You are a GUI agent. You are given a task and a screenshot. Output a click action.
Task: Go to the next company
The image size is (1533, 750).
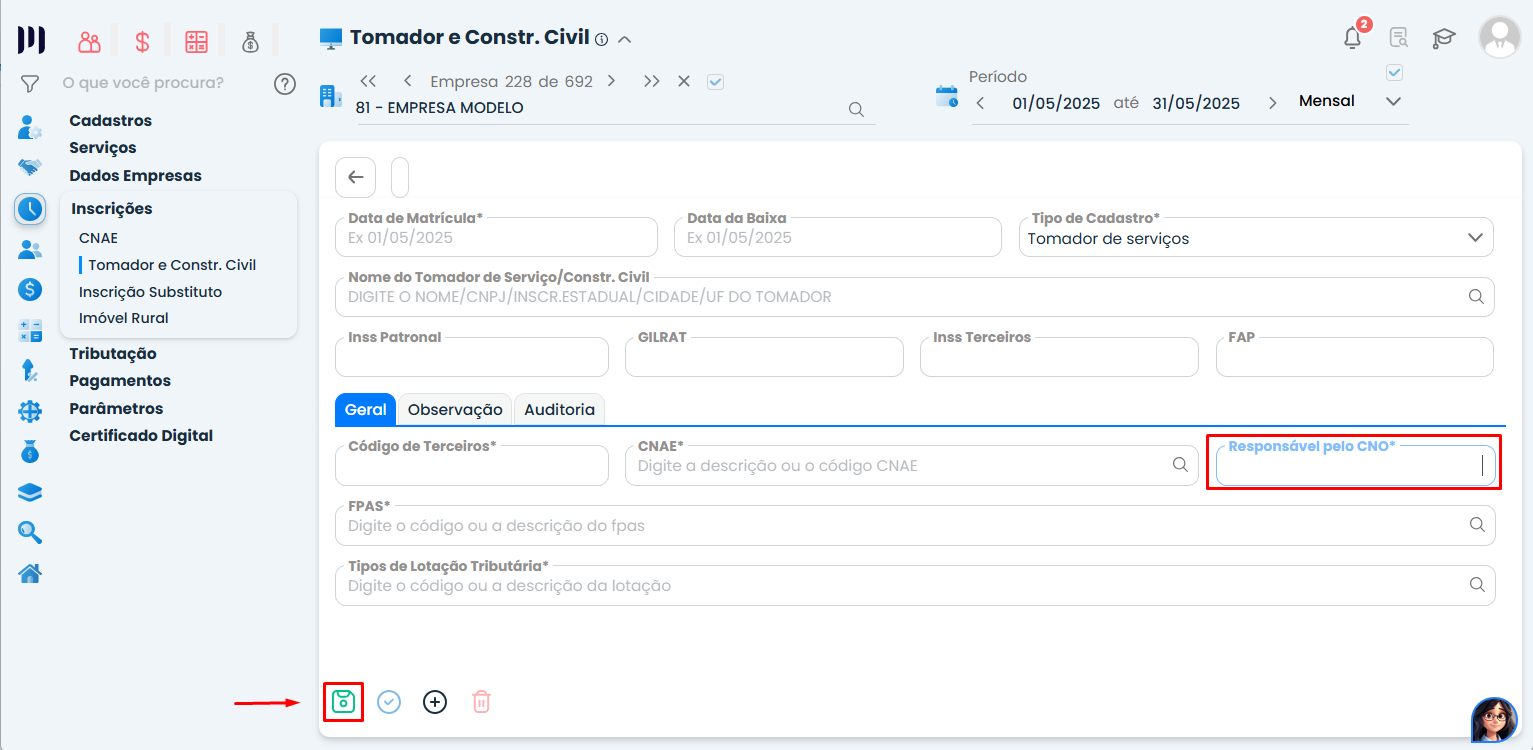[611, 81]
